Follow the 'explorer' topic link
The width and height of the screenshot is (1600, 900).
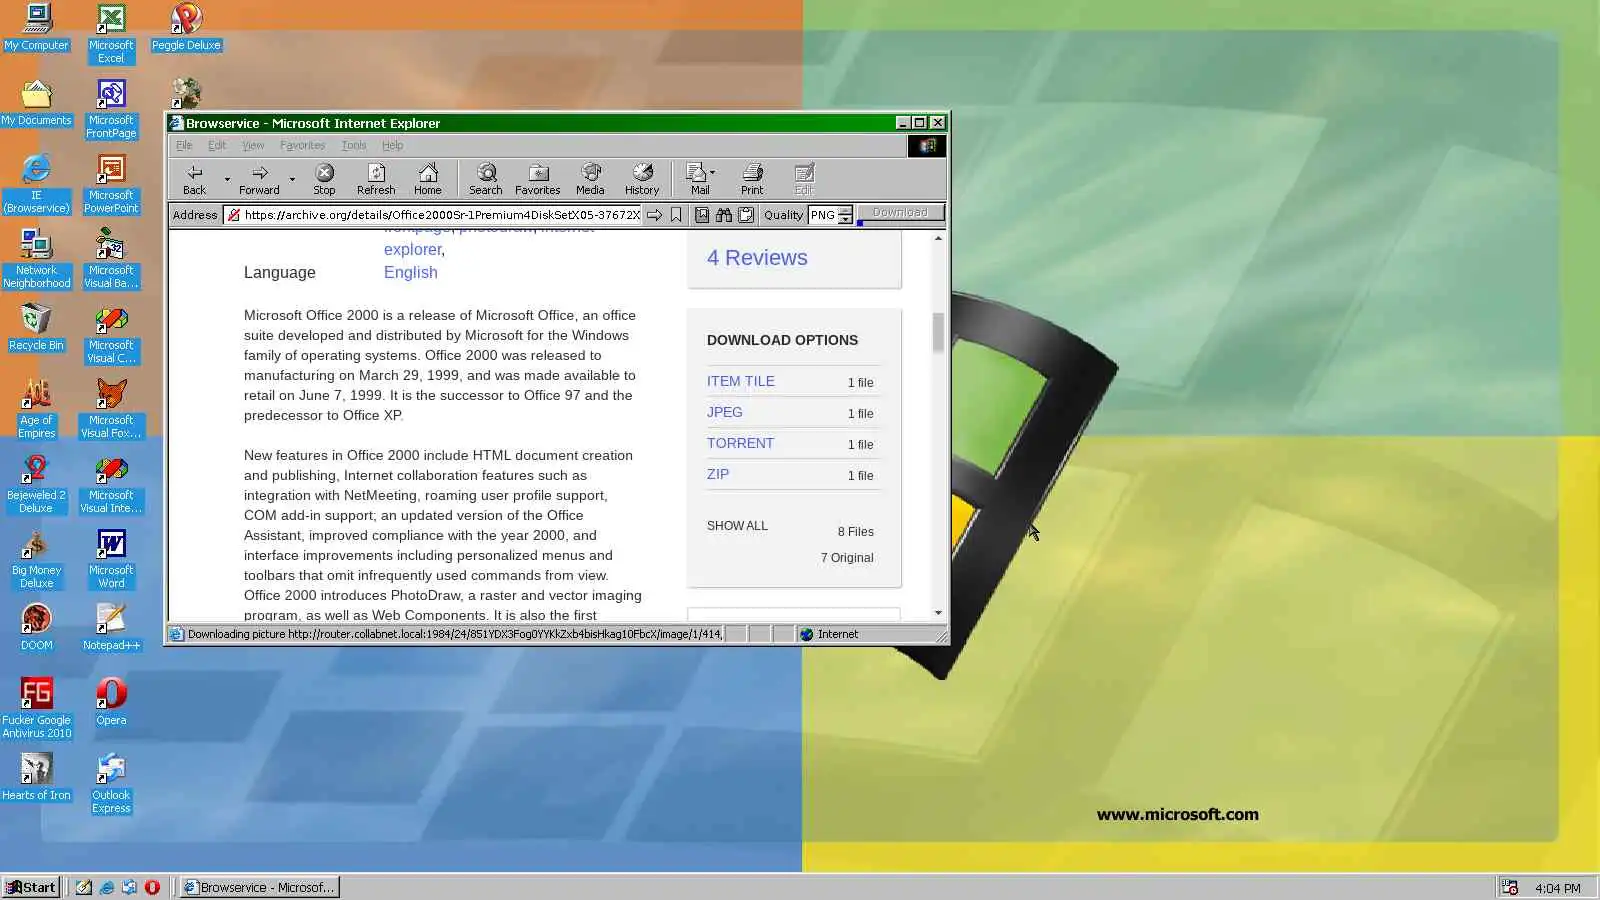pyautogui.click(x=413, y=250)
